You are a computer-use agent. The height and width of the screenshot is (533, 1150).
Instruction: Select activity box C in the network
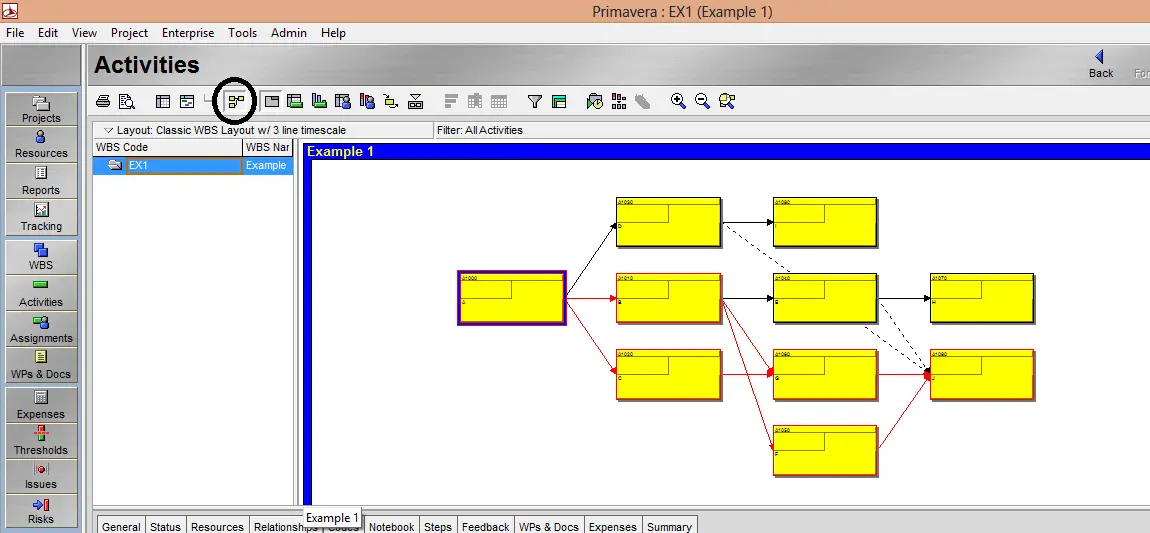[669, 375]
